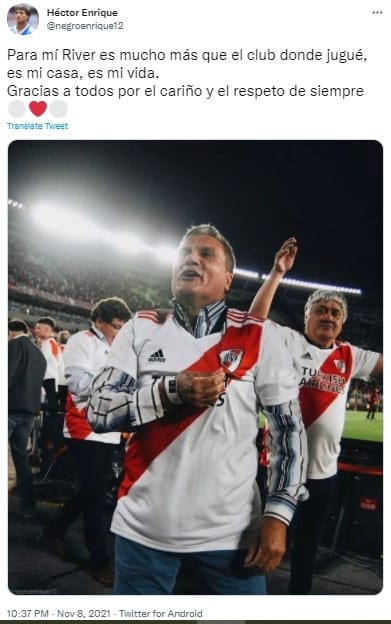The height and width of the screenshot is (624, 391).
Task: Click the Nov 8, 2021 date
Action: (x=84, y=613)
